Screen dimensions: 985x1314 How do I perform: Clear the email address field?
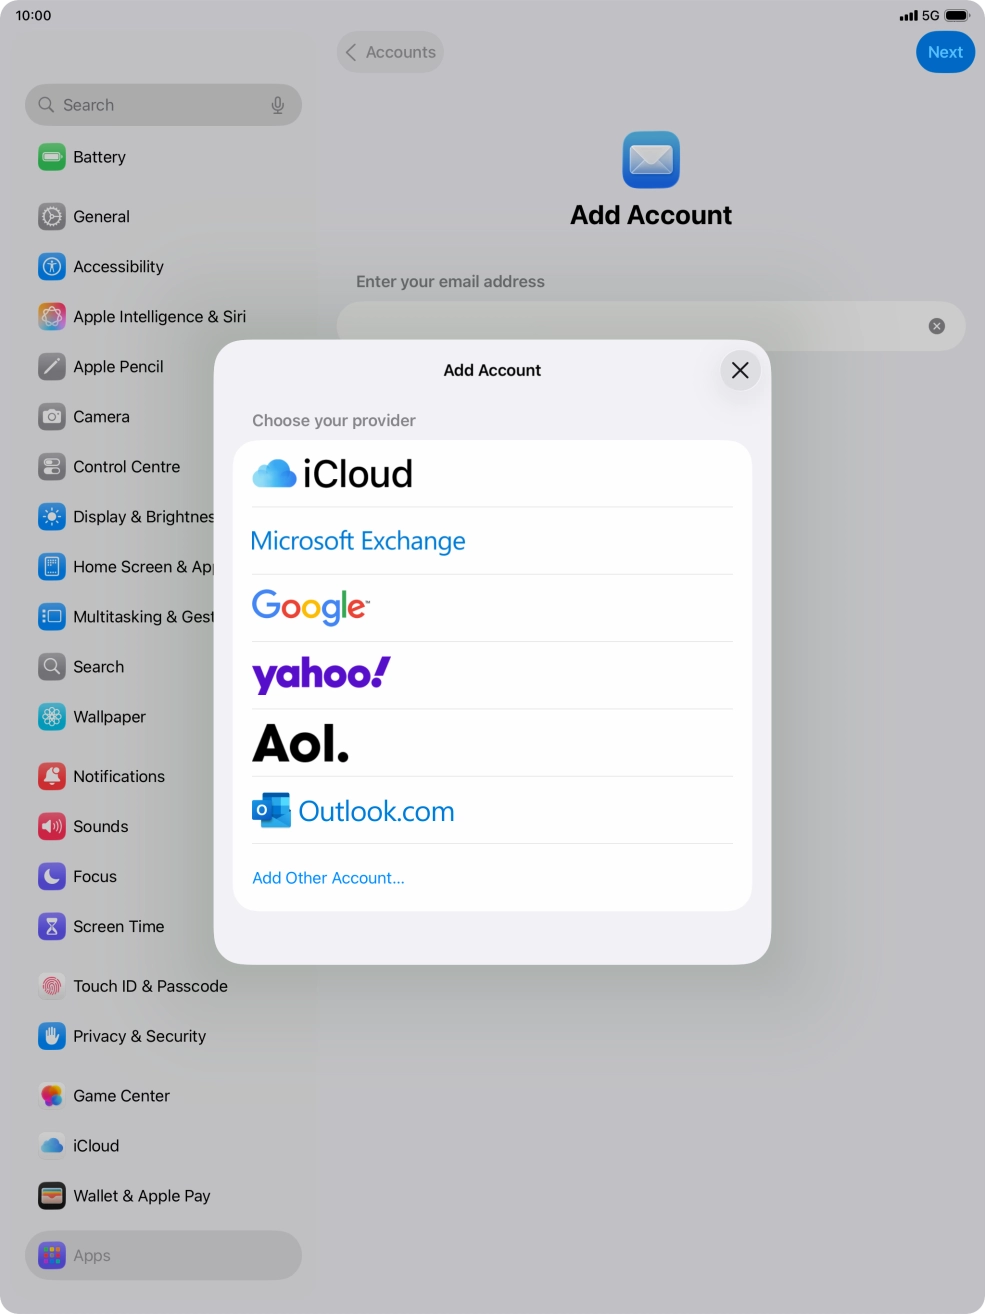click(x=937, y=326)
